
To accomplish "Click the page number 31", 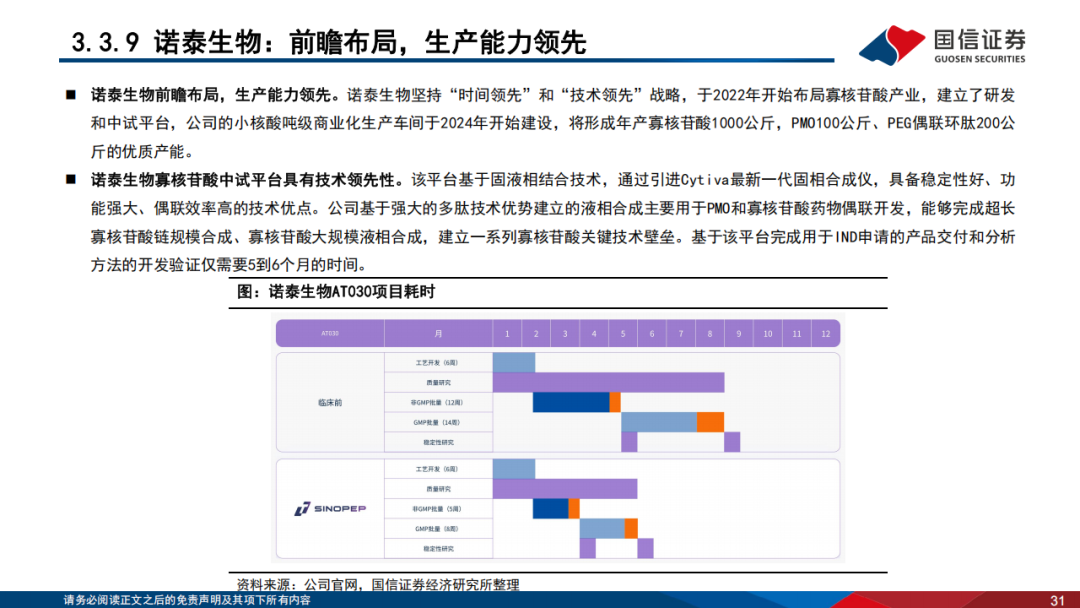I will [x=1057, y=600].
